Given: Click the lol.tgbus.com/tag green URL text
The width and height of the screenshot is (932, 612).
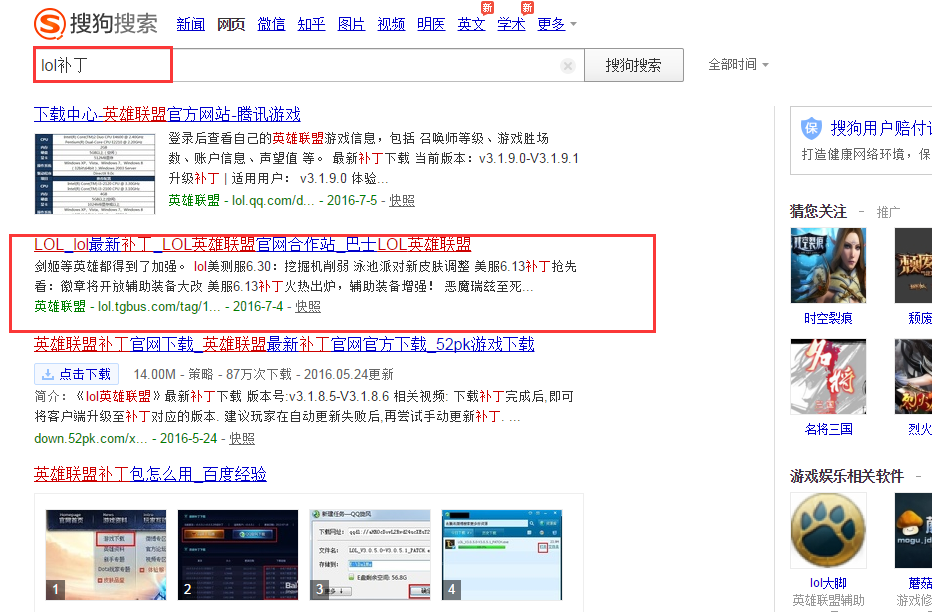Looking at the screenshot, I should click(x=159, y=307).
